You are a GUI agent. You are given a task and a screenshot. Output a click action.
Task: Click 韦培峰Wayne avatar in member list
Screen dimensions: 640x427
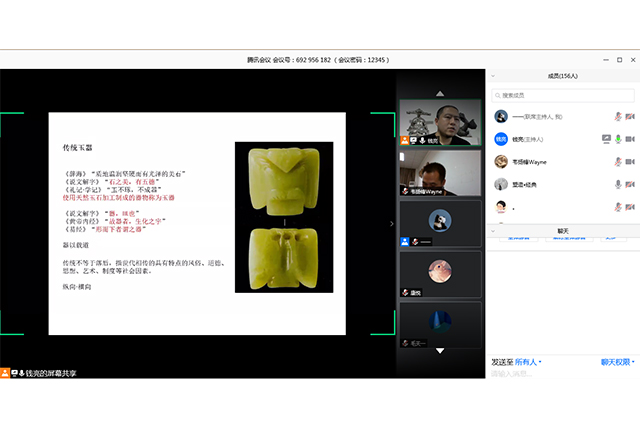point(501,162)
